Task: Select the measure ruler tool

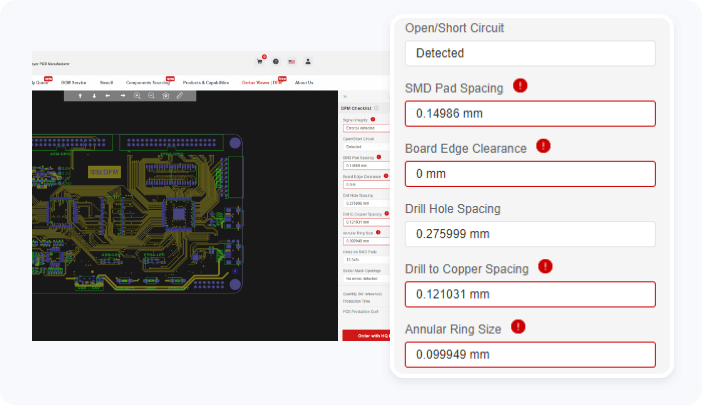Action: (x=180, y=96)
